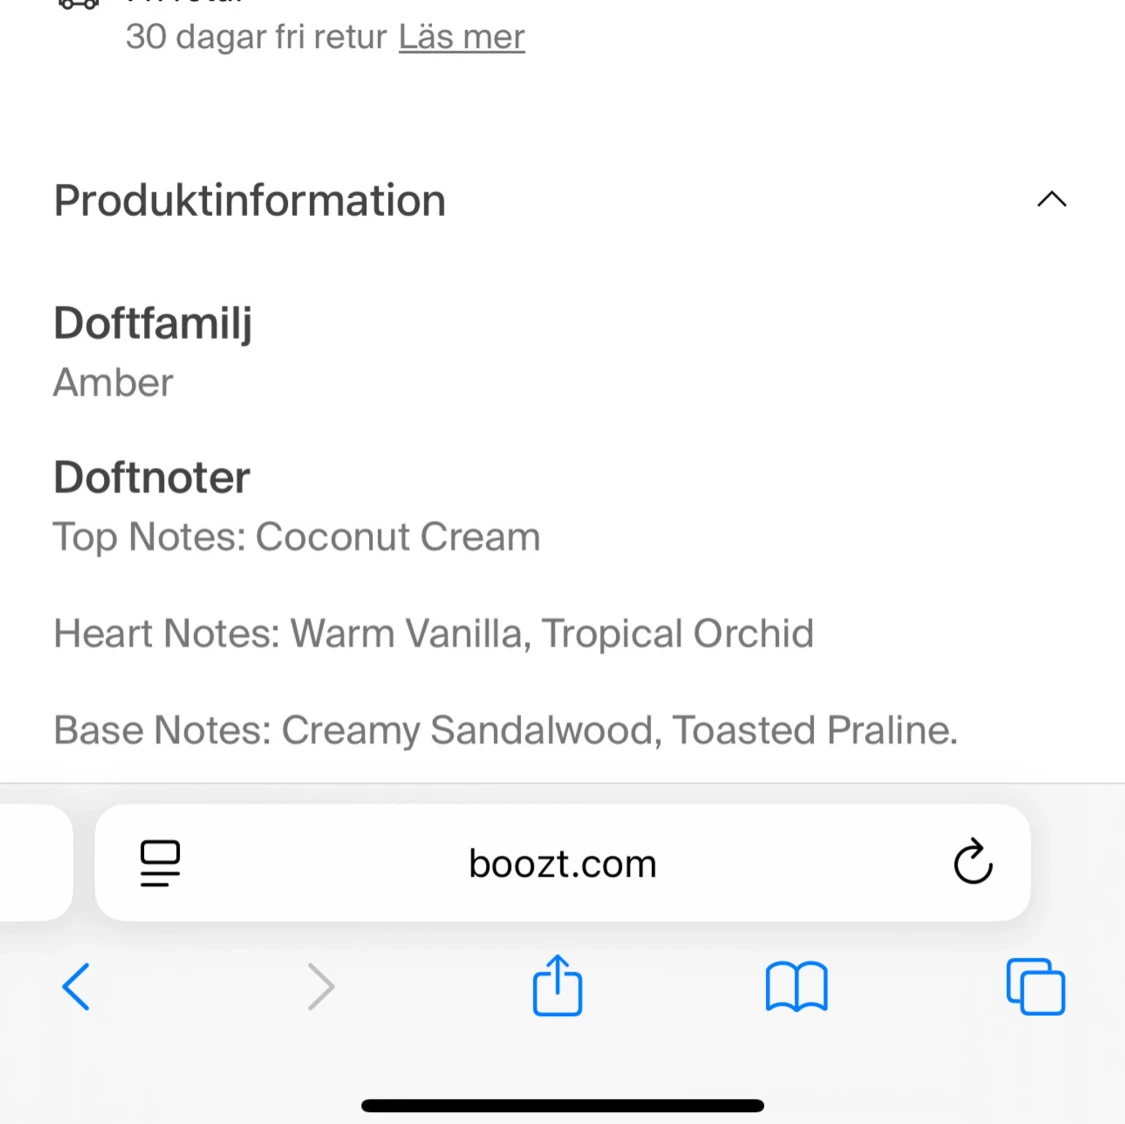
Task: Tap the Amber fragrance family value
Action: pos(113,382)
